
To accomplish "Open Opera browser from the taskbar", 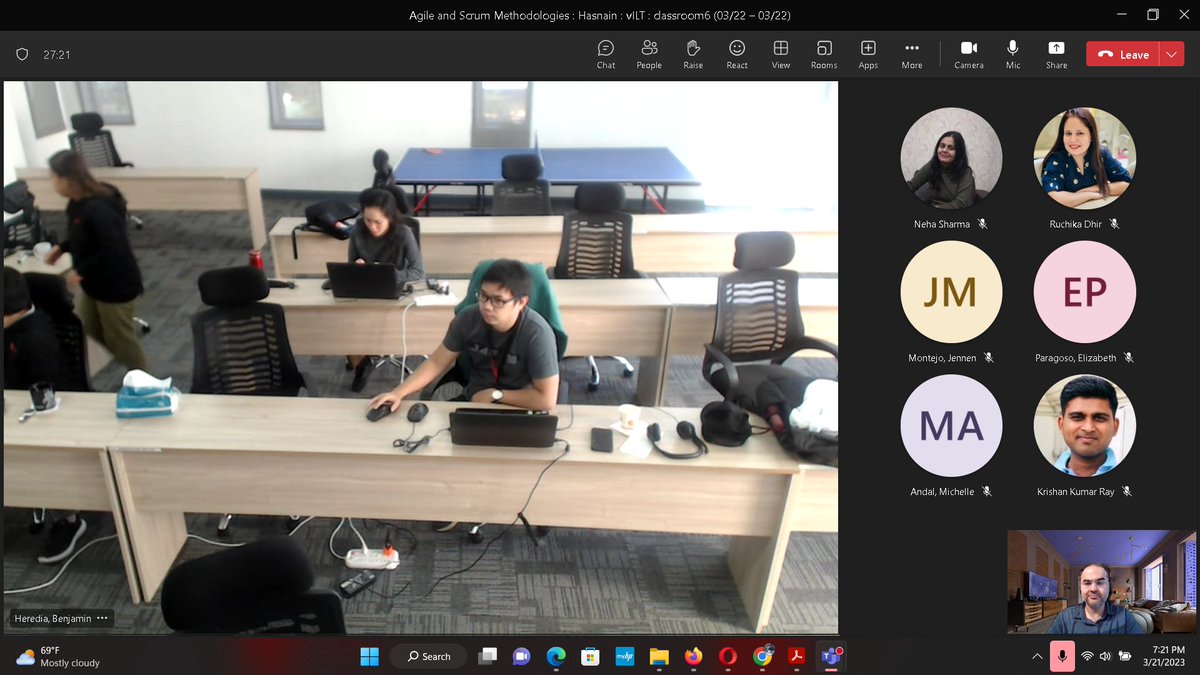I will coord(728,656).
